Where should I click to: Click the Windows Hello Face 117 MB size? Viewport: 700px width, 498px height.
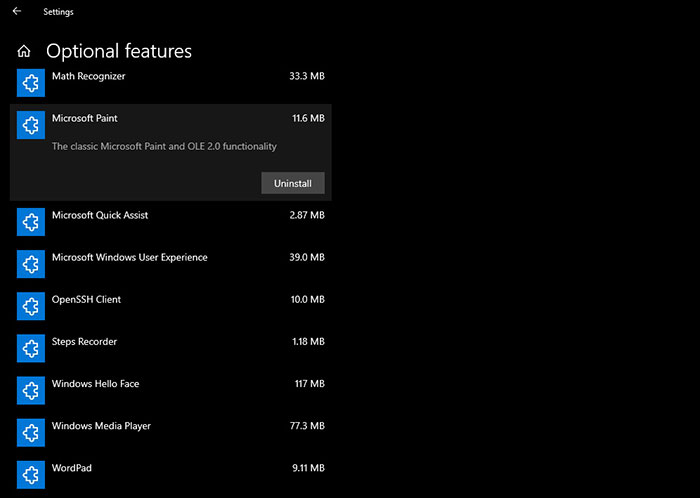pos(309,384)
